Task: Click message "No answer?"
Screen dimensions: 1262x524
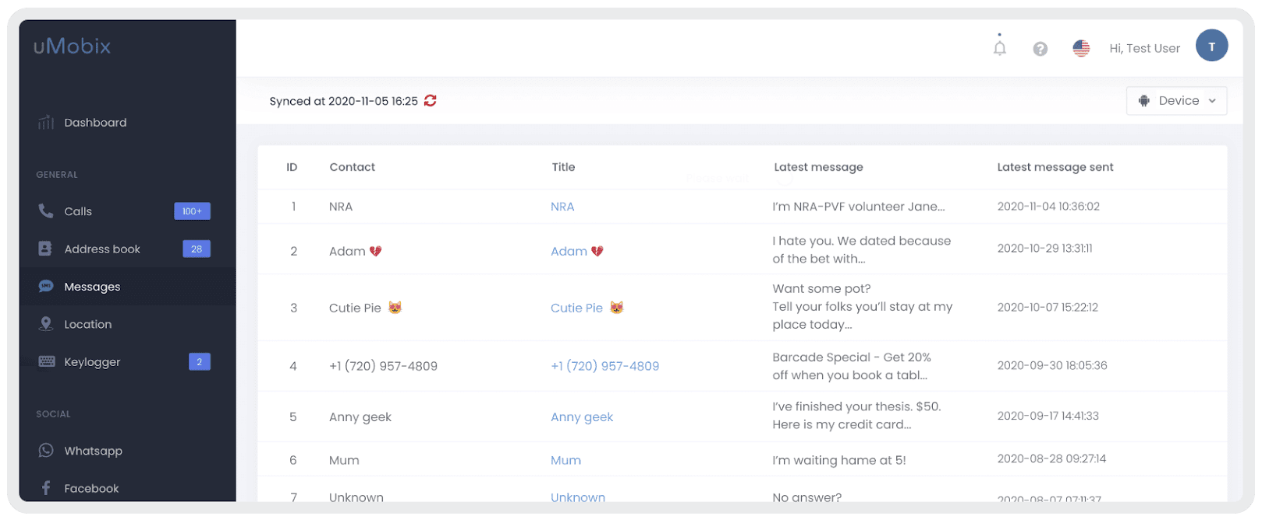Action: (807, 497)
